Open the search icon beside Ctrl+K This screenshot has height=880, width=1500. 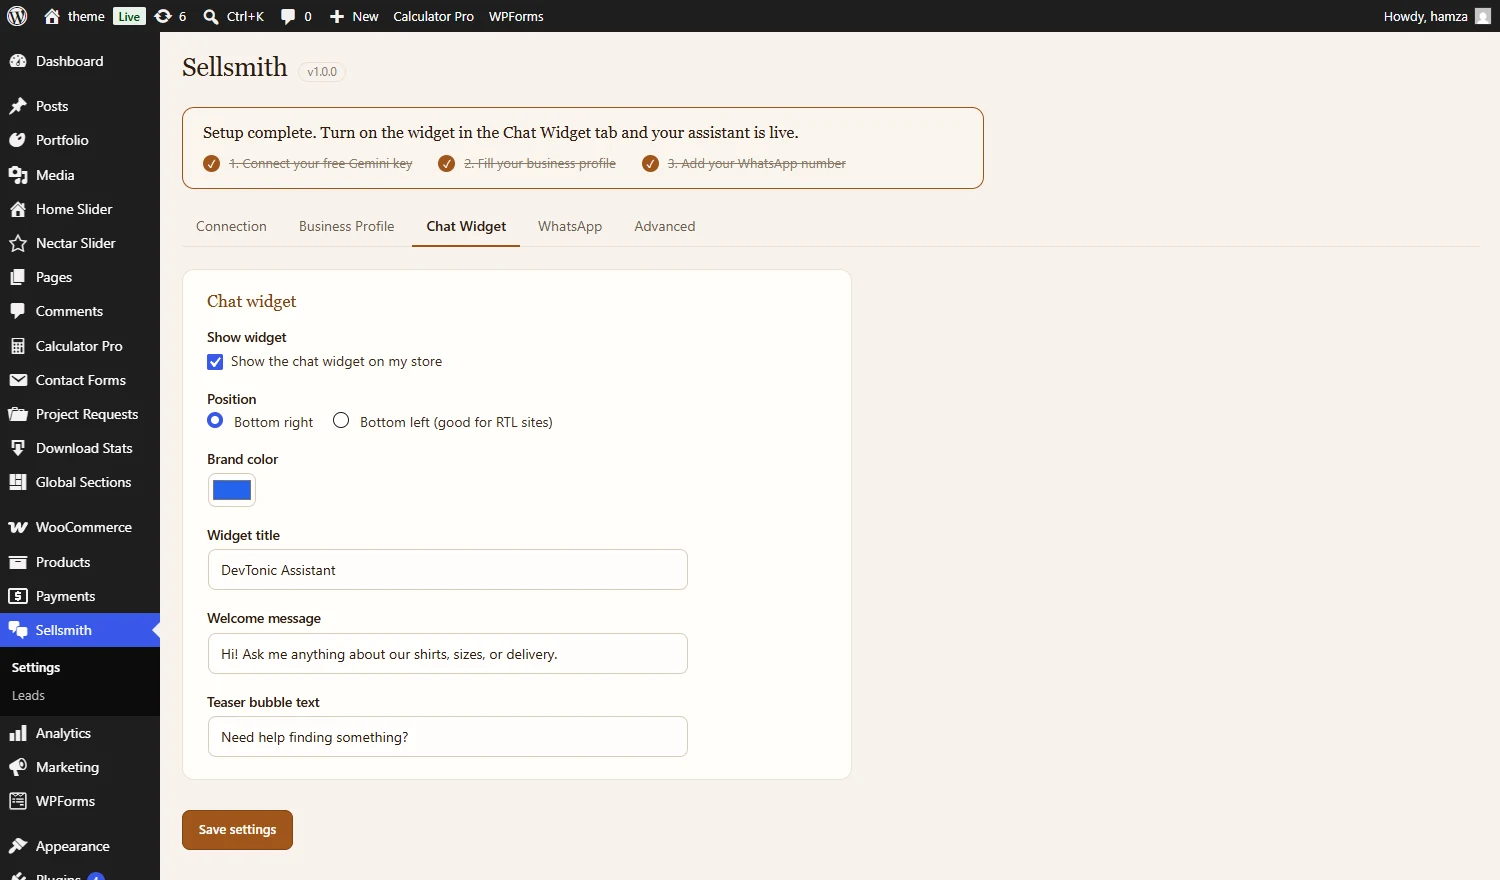211,16
